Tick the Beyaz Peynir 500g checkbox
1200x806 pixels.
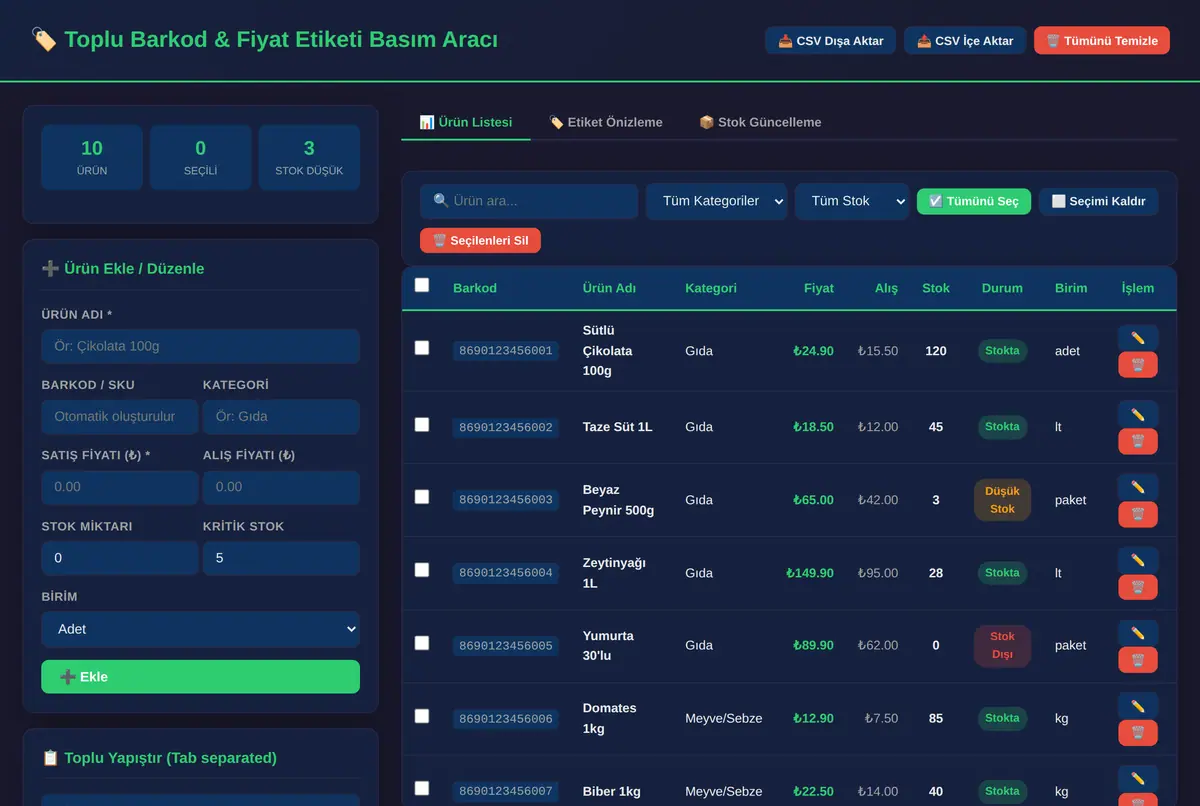[x=422, y=497]
